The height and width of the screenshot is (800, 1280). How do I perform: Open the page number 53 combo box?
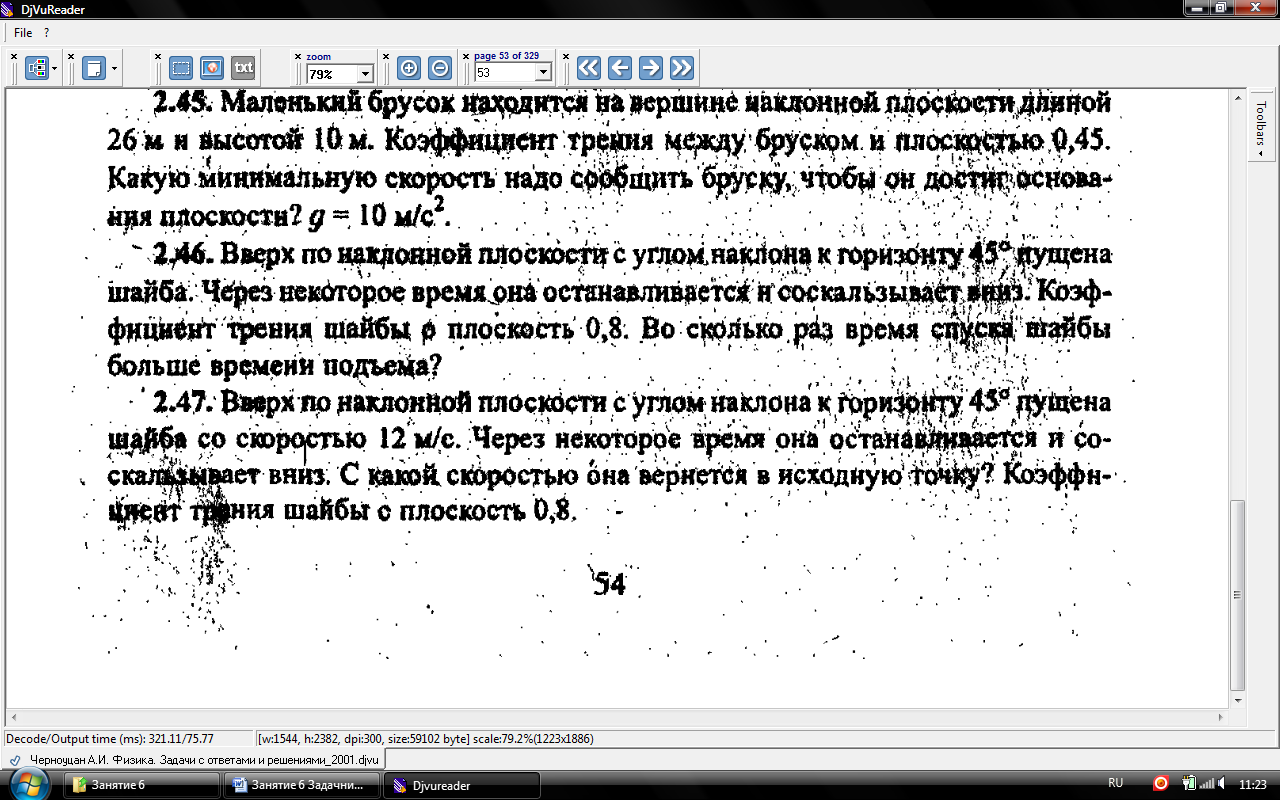point(513,73)
